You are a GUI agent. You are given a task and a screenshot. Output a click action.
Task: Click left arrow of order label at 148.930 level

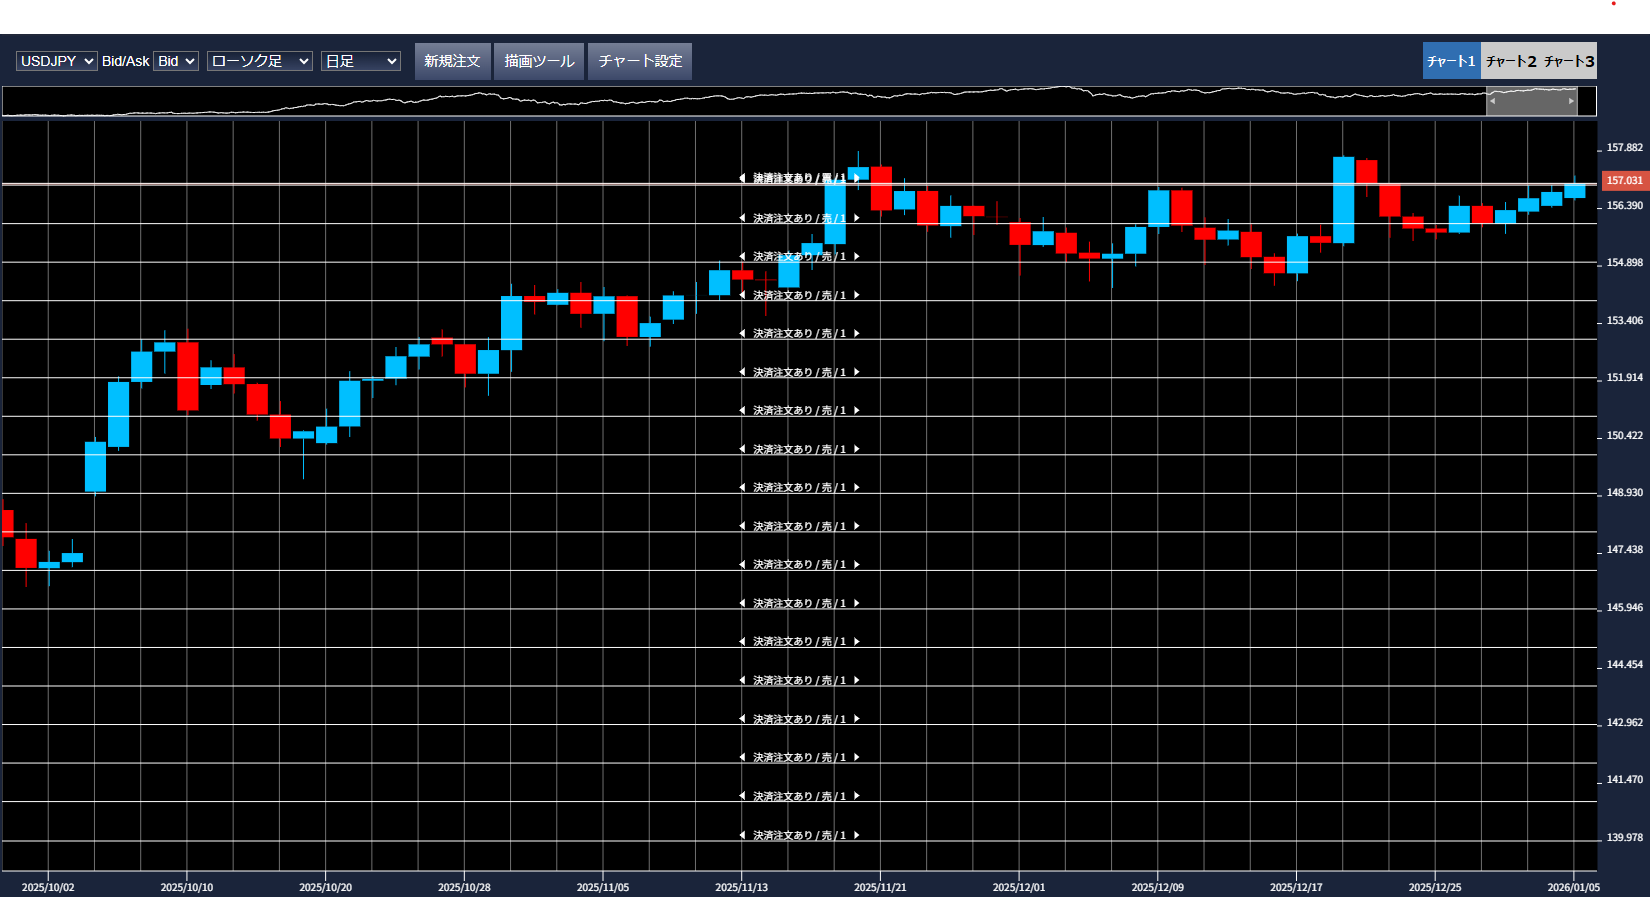pos(742,488)
